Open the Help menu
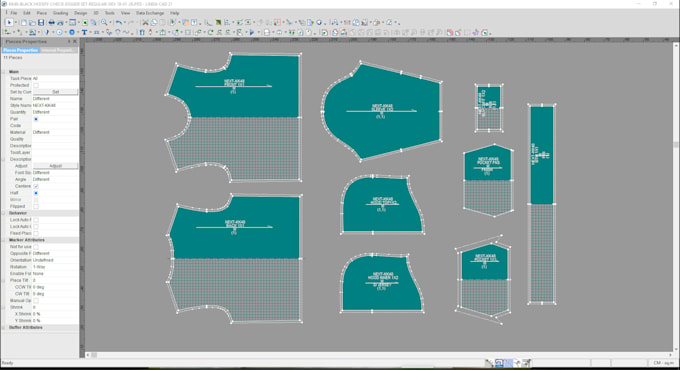Viewport: 680px width, 370px height. coord(174,13)
